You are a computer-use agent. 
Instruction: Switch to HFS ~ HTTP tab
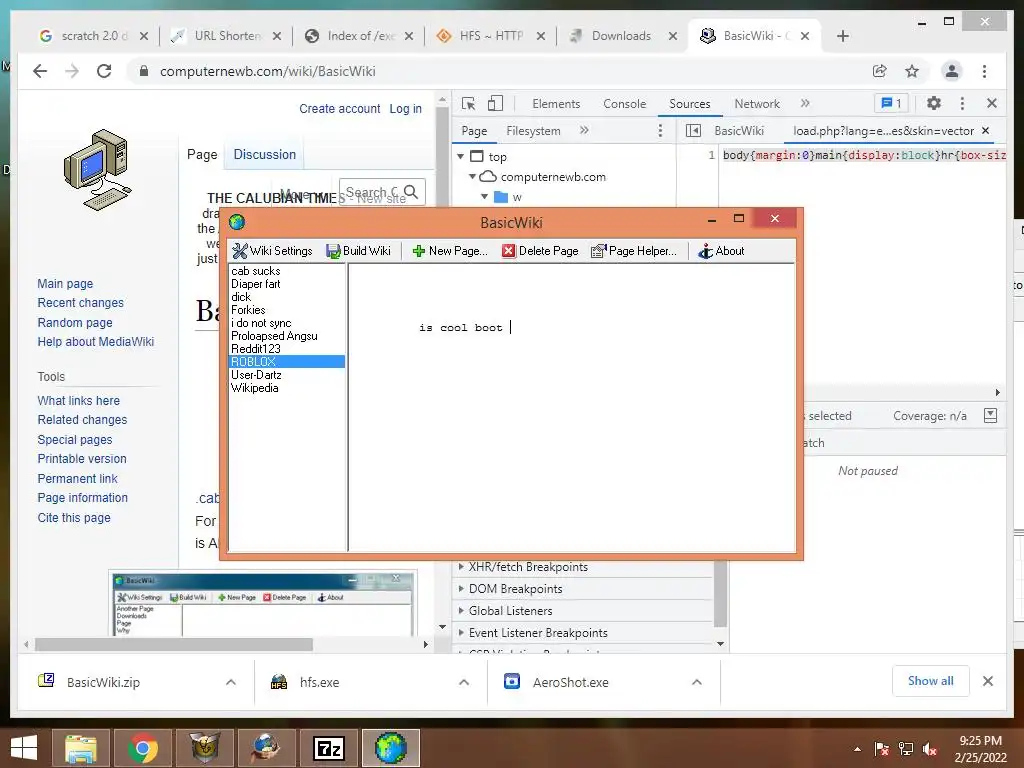pos(491,36)
